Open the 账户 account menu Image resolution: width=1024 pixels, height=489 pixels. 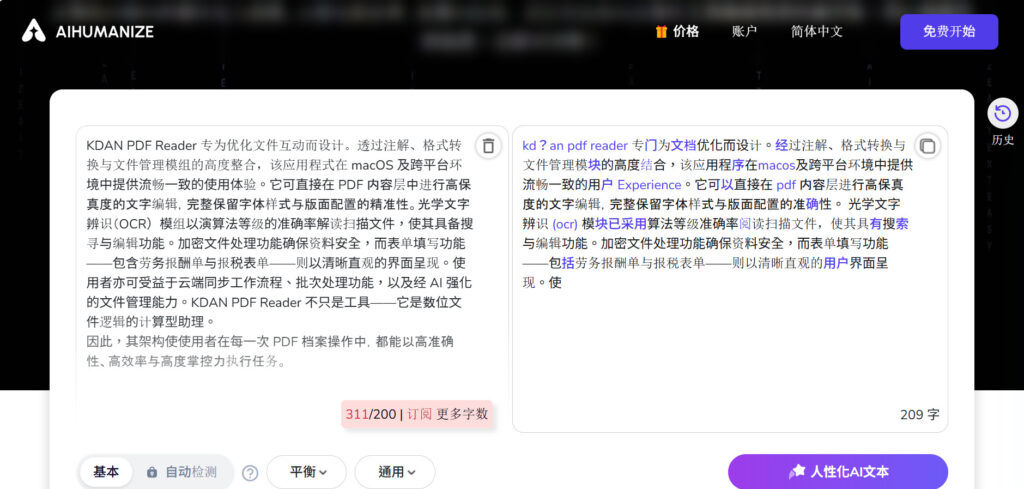[x=744, y=31]
